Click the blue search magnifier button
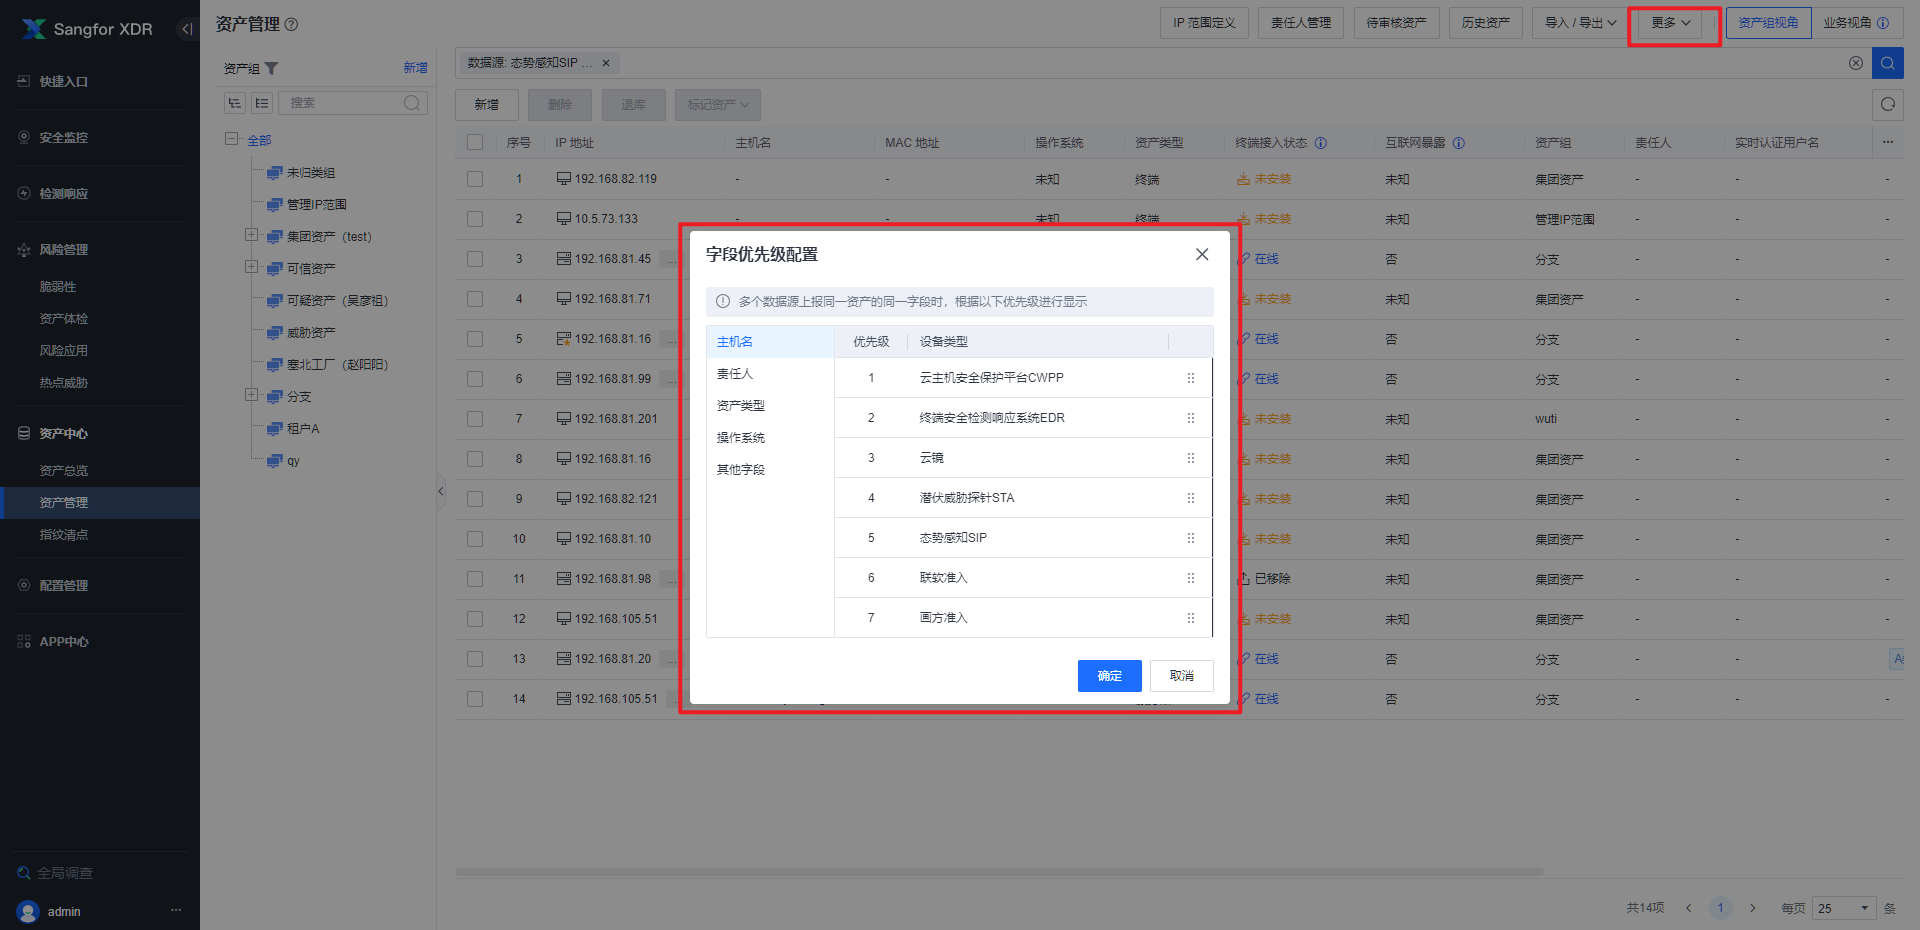The height and width of the screenshot is (930, 1920). (1887, 63)
